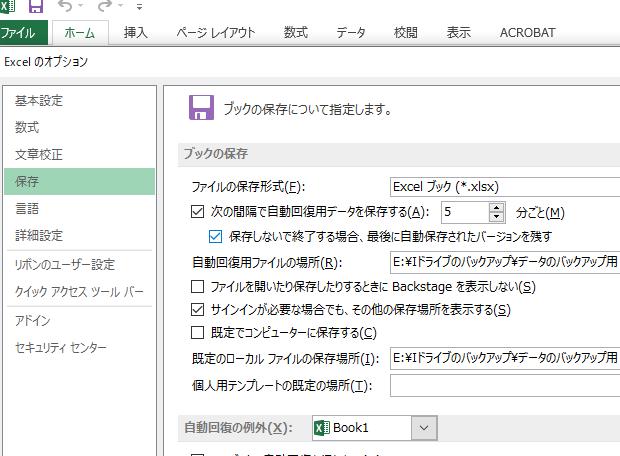Enable Backstage を表示しない checkbox
The image size is (620, 456).
[197, 287]
